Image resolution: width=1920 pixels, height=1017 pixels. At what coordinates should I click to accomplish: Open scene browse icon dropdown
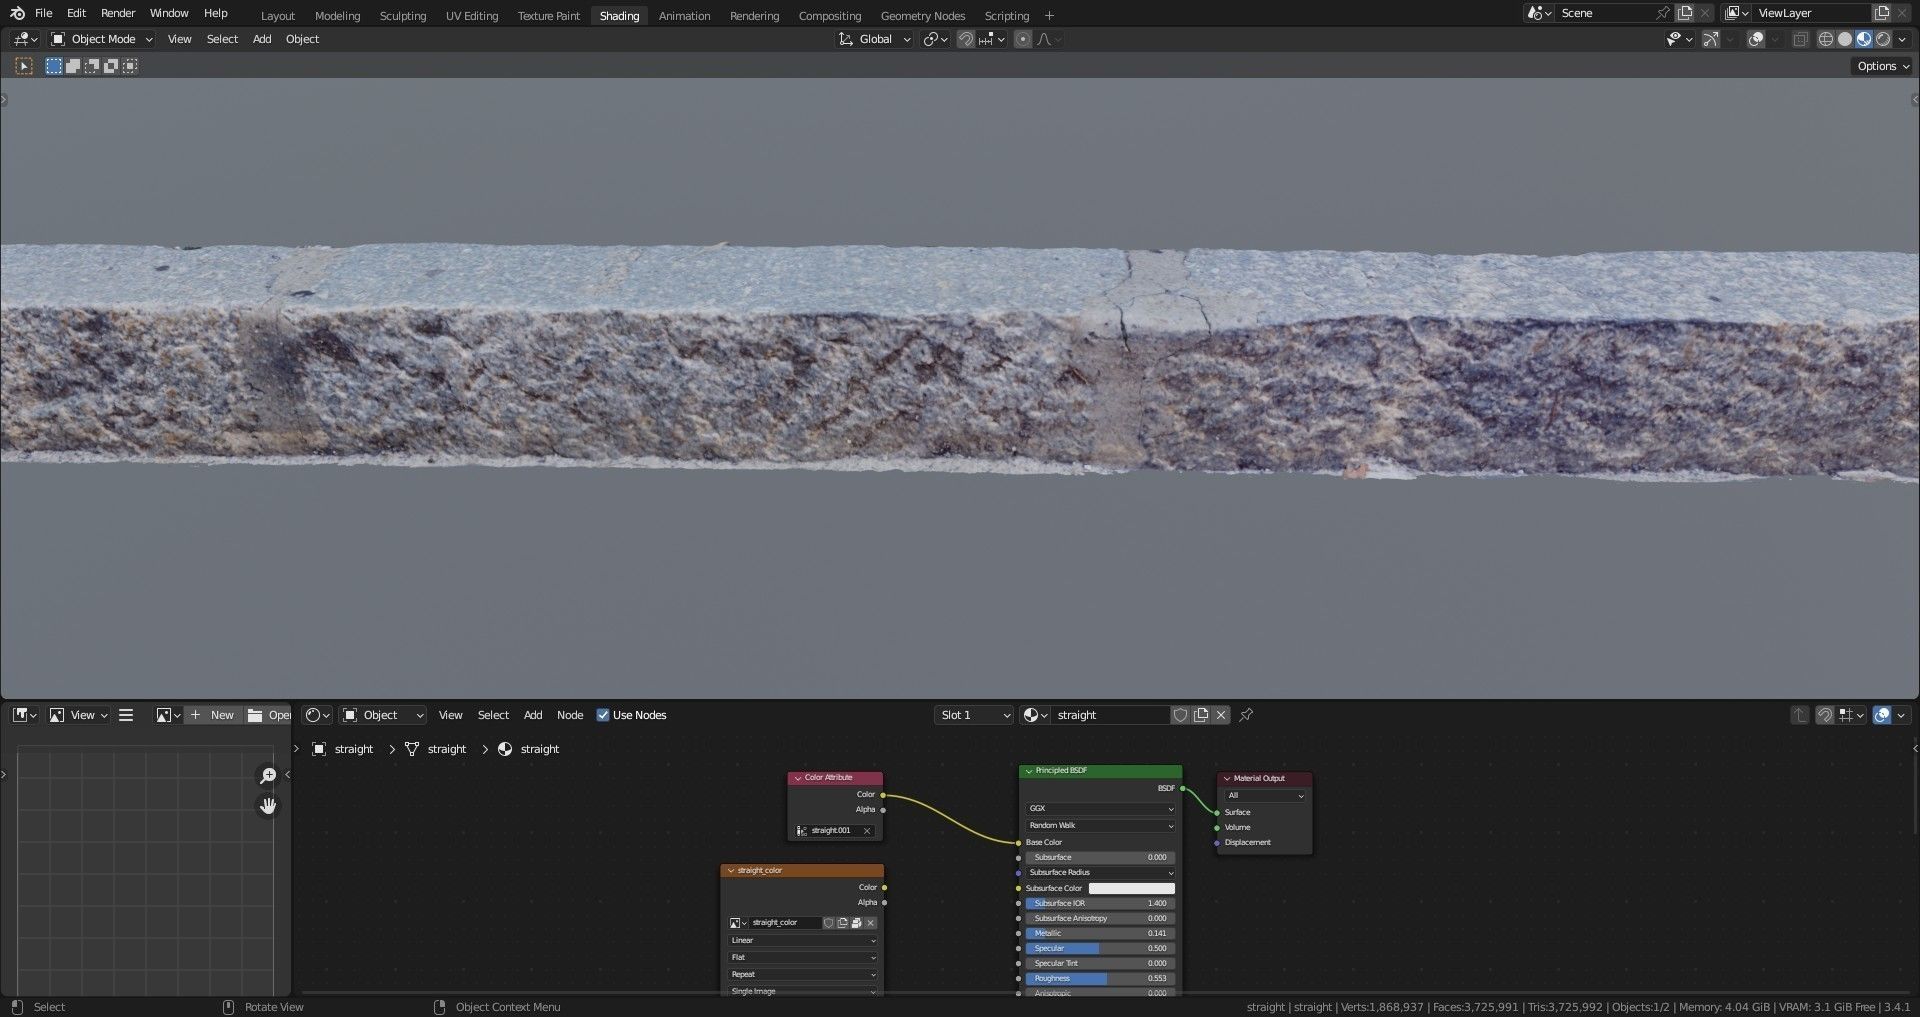click(x=1539, y=13)
